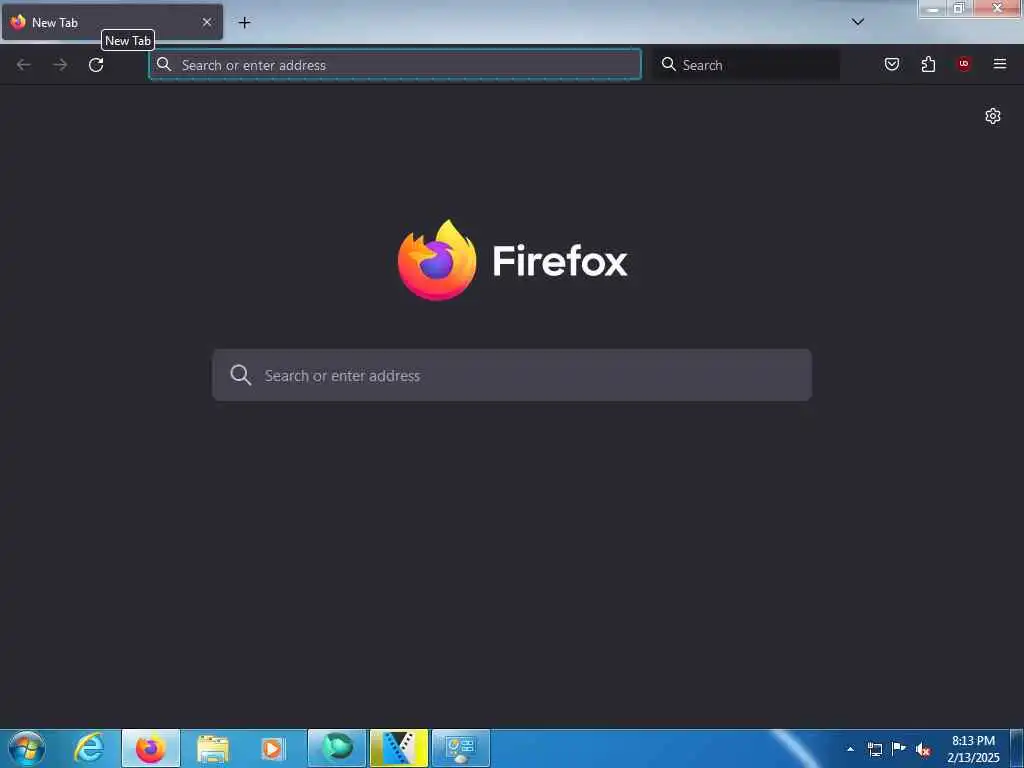The height and width of the screenshot is (768, 1024).
Task: Click magnifier icon in Search box
Action: (x=668, y=64)
